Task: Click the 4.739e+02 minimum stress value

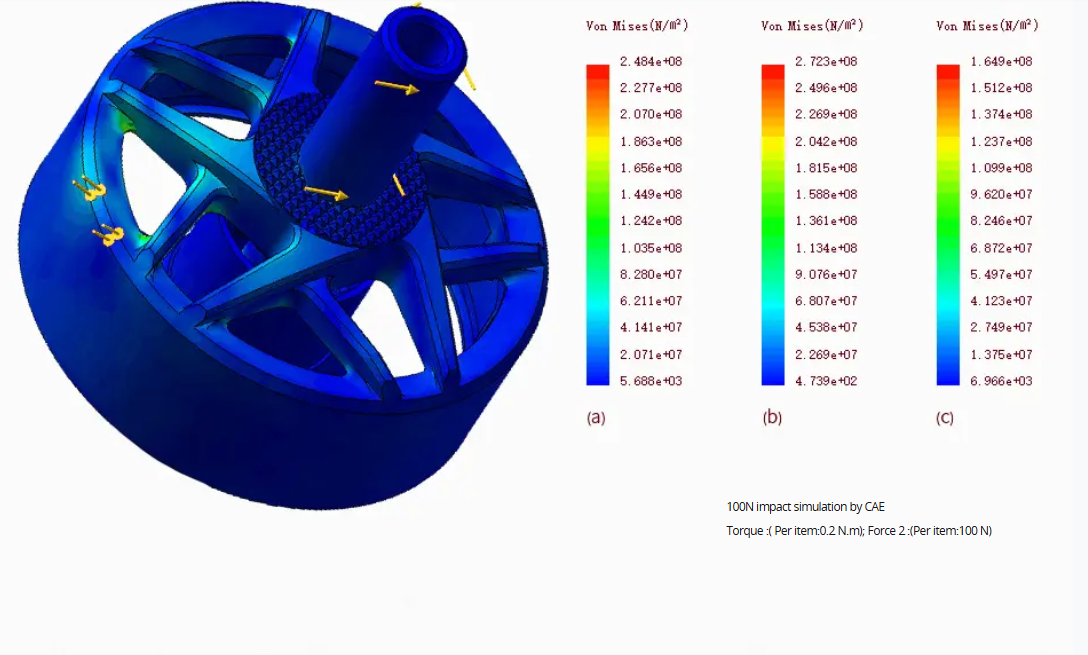Action: click(826, 381)
